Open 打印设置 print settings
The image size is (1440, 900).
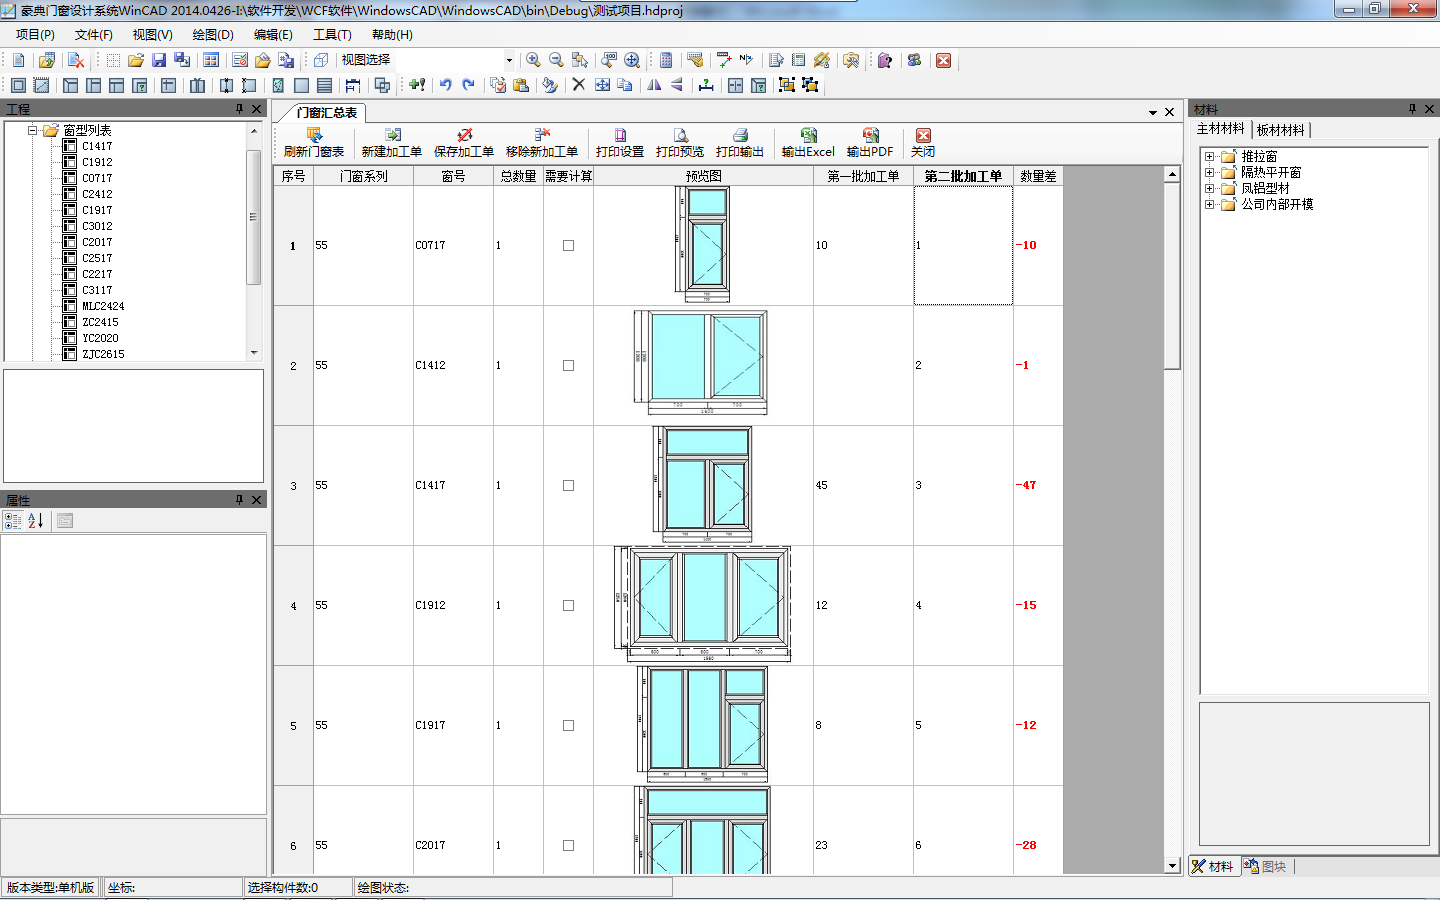[620, 143]
